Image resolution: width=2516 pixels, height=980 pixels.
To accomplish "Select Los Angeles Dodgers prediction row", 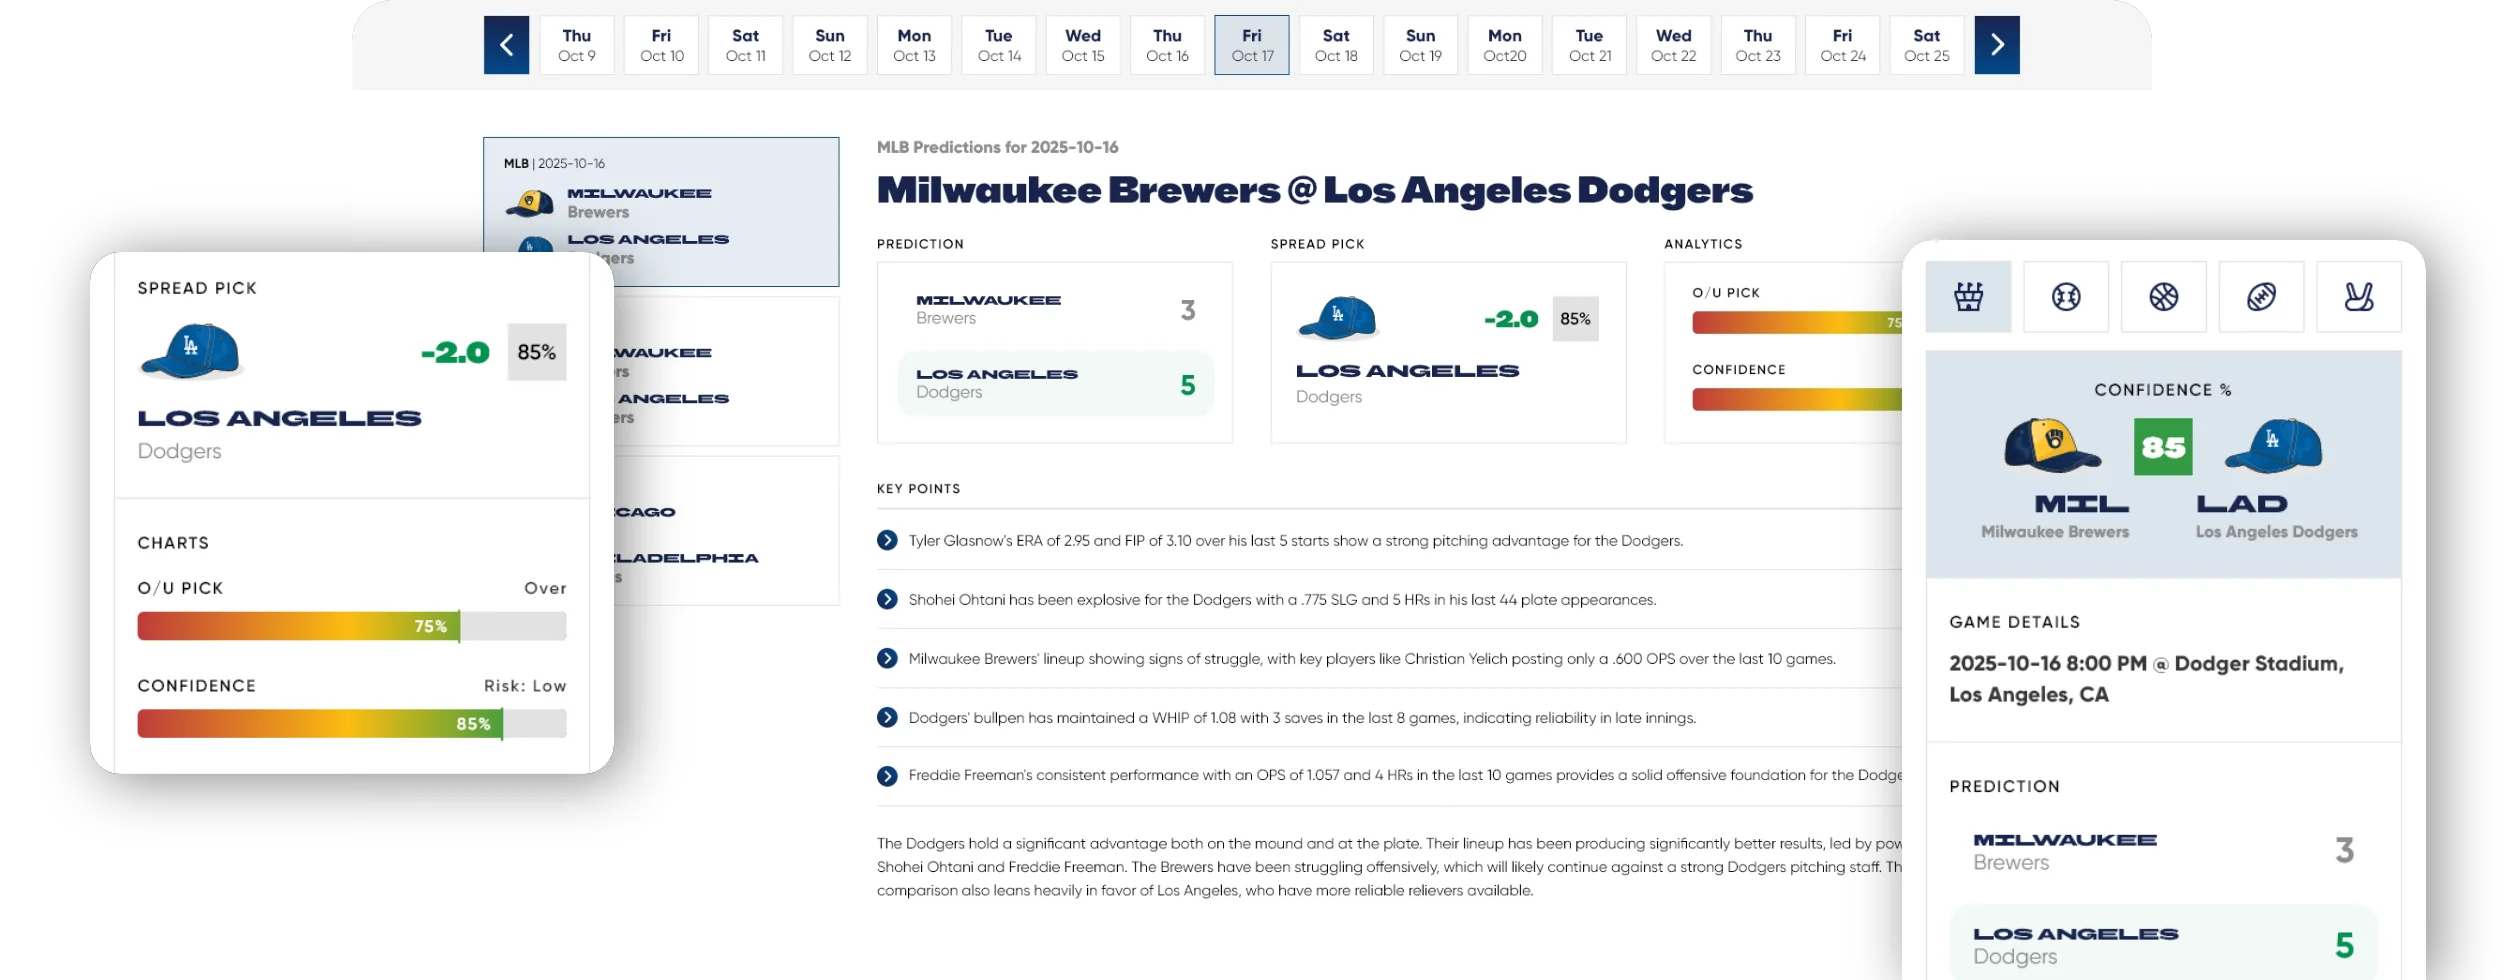I will [x=1055, y=384].
